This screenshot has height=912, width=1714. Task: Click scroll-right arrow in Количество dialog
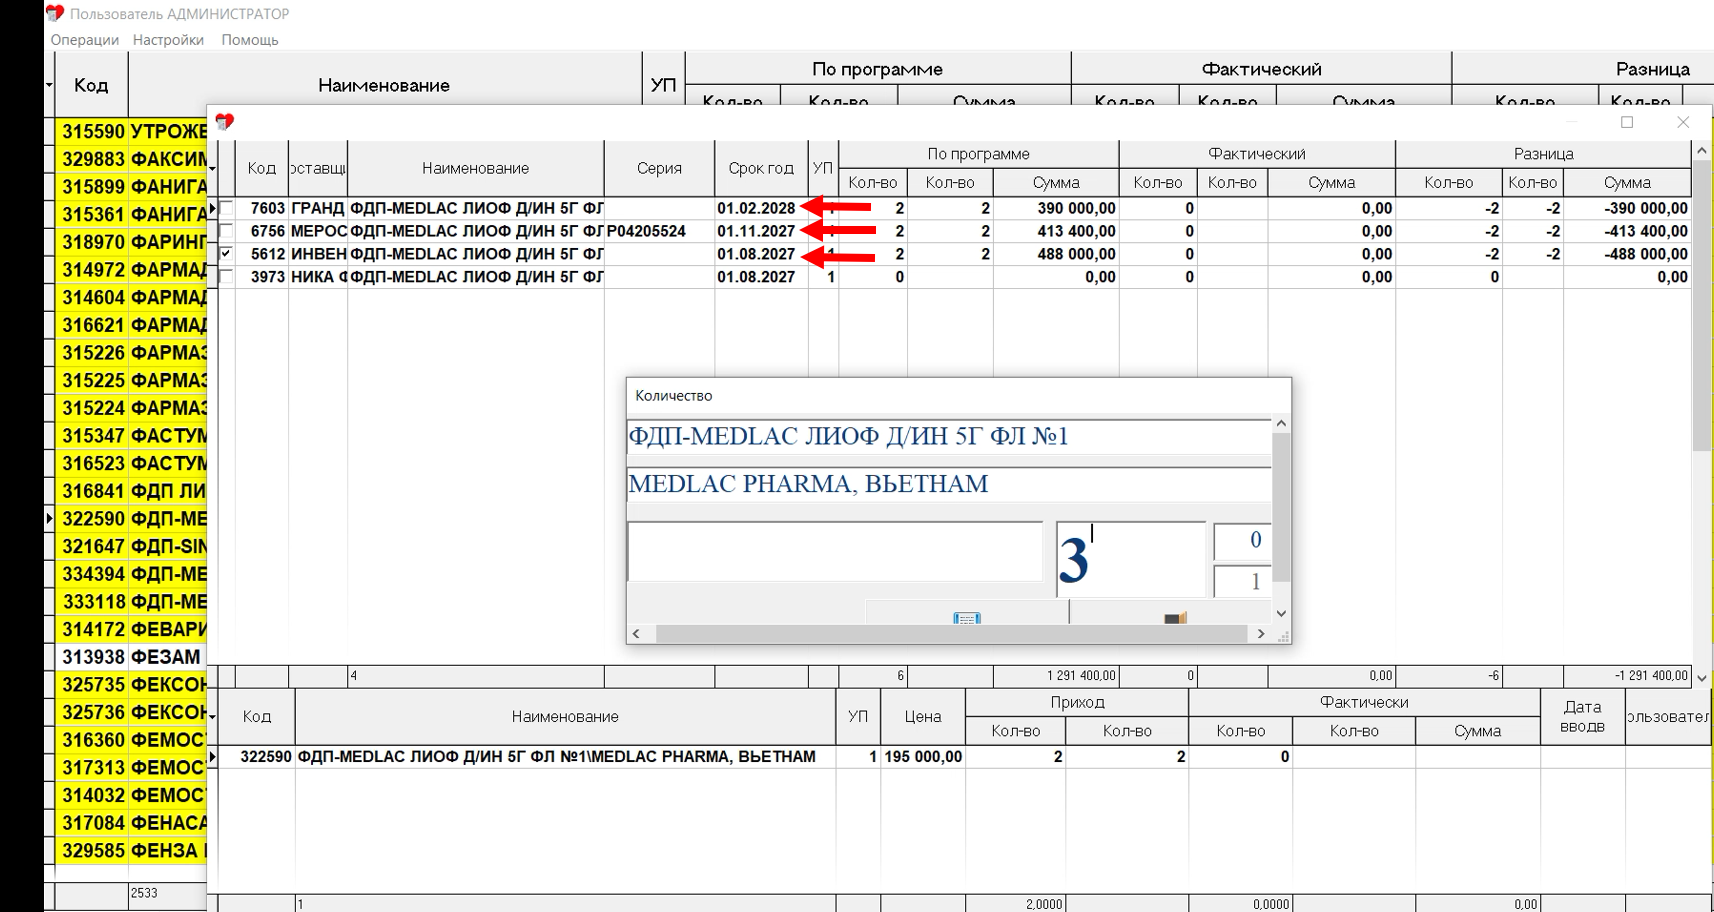[1261, 634]
